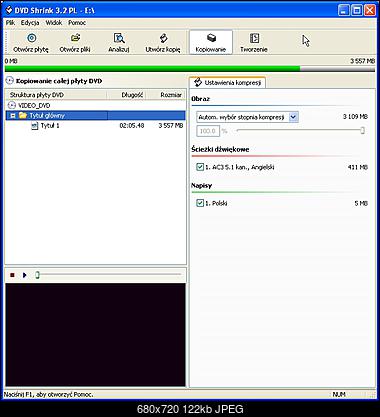
Task: Click the compression percentage input field
Action: (208, 131)
